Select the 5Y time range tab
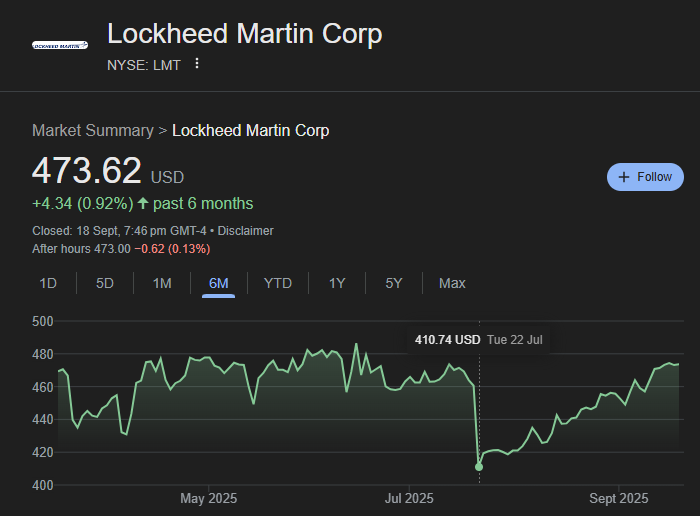Image resolution: width=700 pixels, height=516 pixels. click(394, 283)
